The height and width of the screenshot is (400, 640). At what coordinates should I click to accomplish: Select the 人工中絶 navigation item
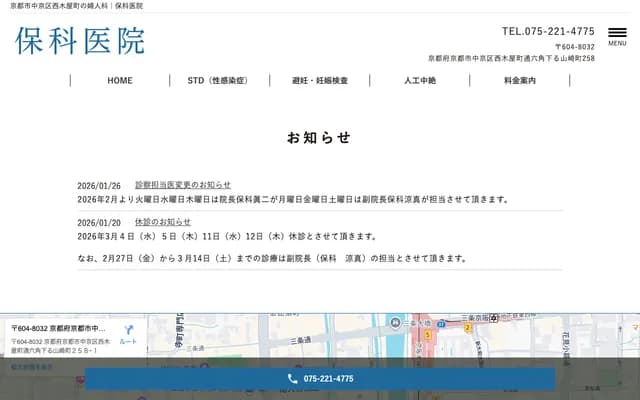[420, 80]
